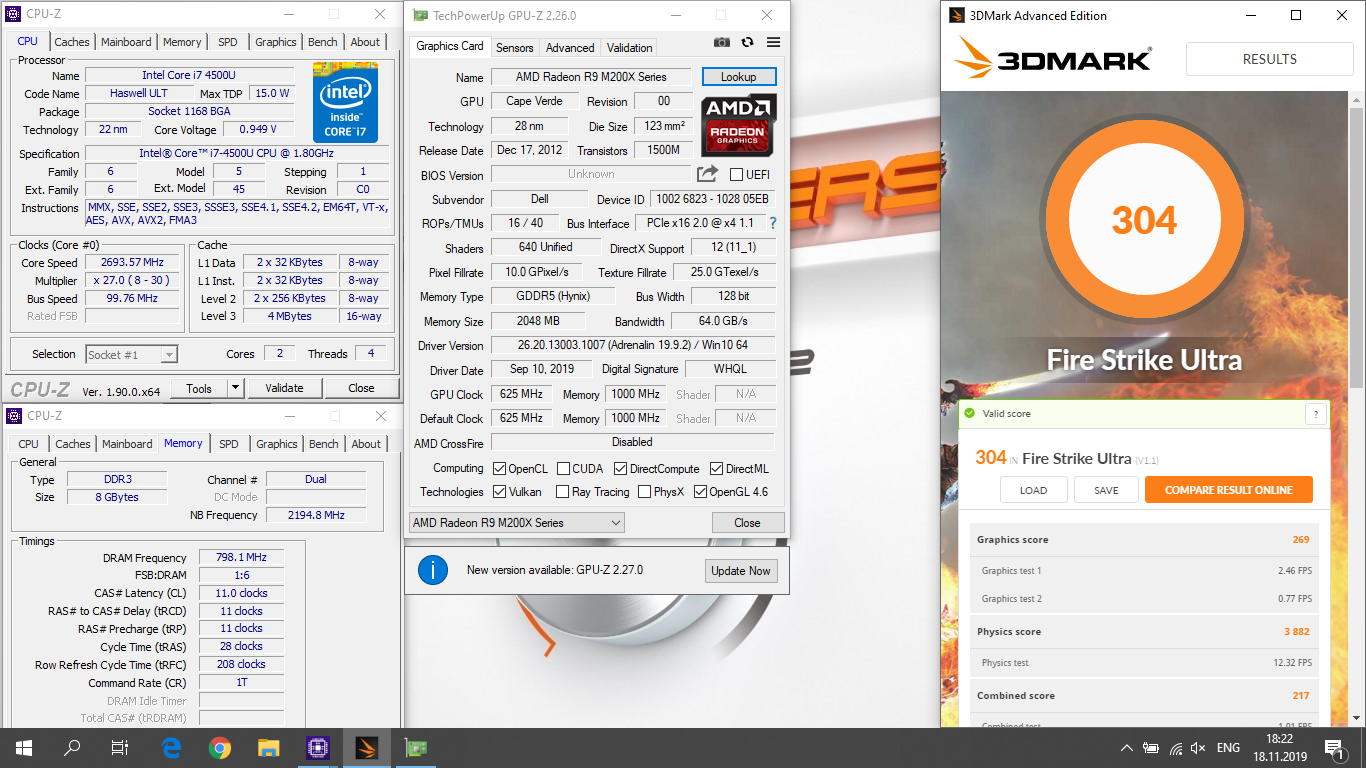Click the Intel Core i7 logo
The width and height of the screenshot is (1366, 768).
coord(345,102)
